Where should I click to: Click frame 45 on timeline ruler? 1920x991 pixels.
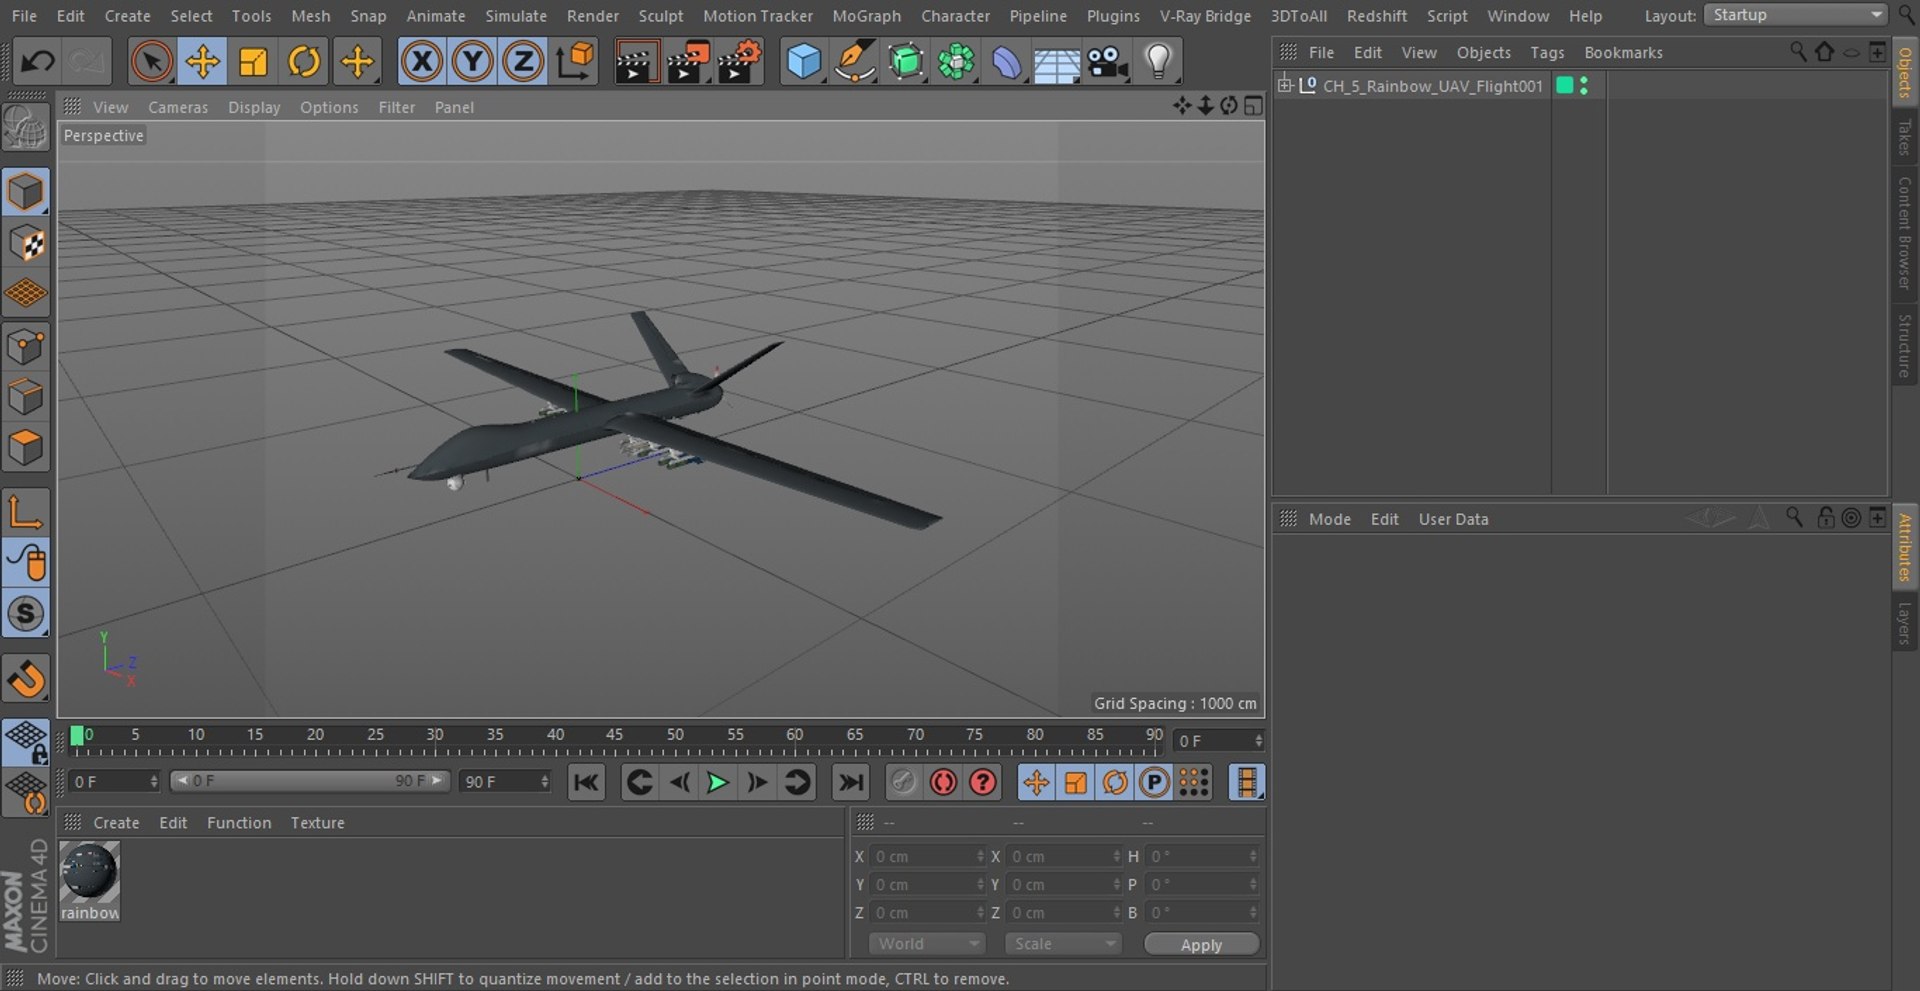(614, 735)
